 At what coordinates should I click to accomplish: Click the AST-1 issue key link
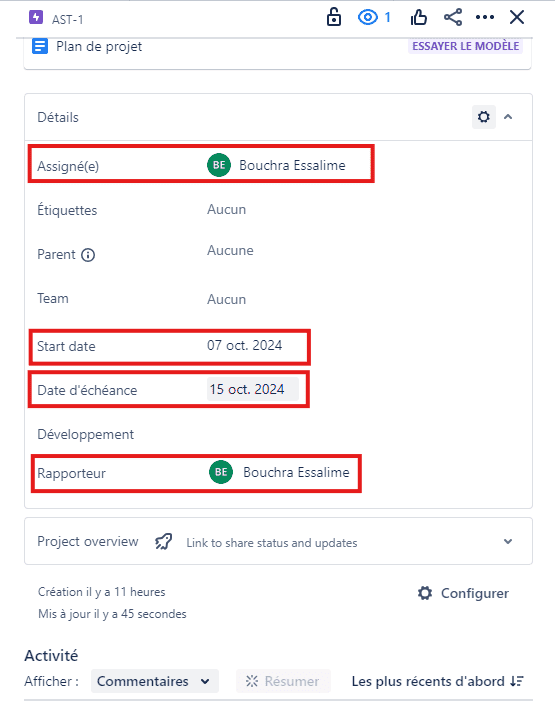click(x=67, y=19)
